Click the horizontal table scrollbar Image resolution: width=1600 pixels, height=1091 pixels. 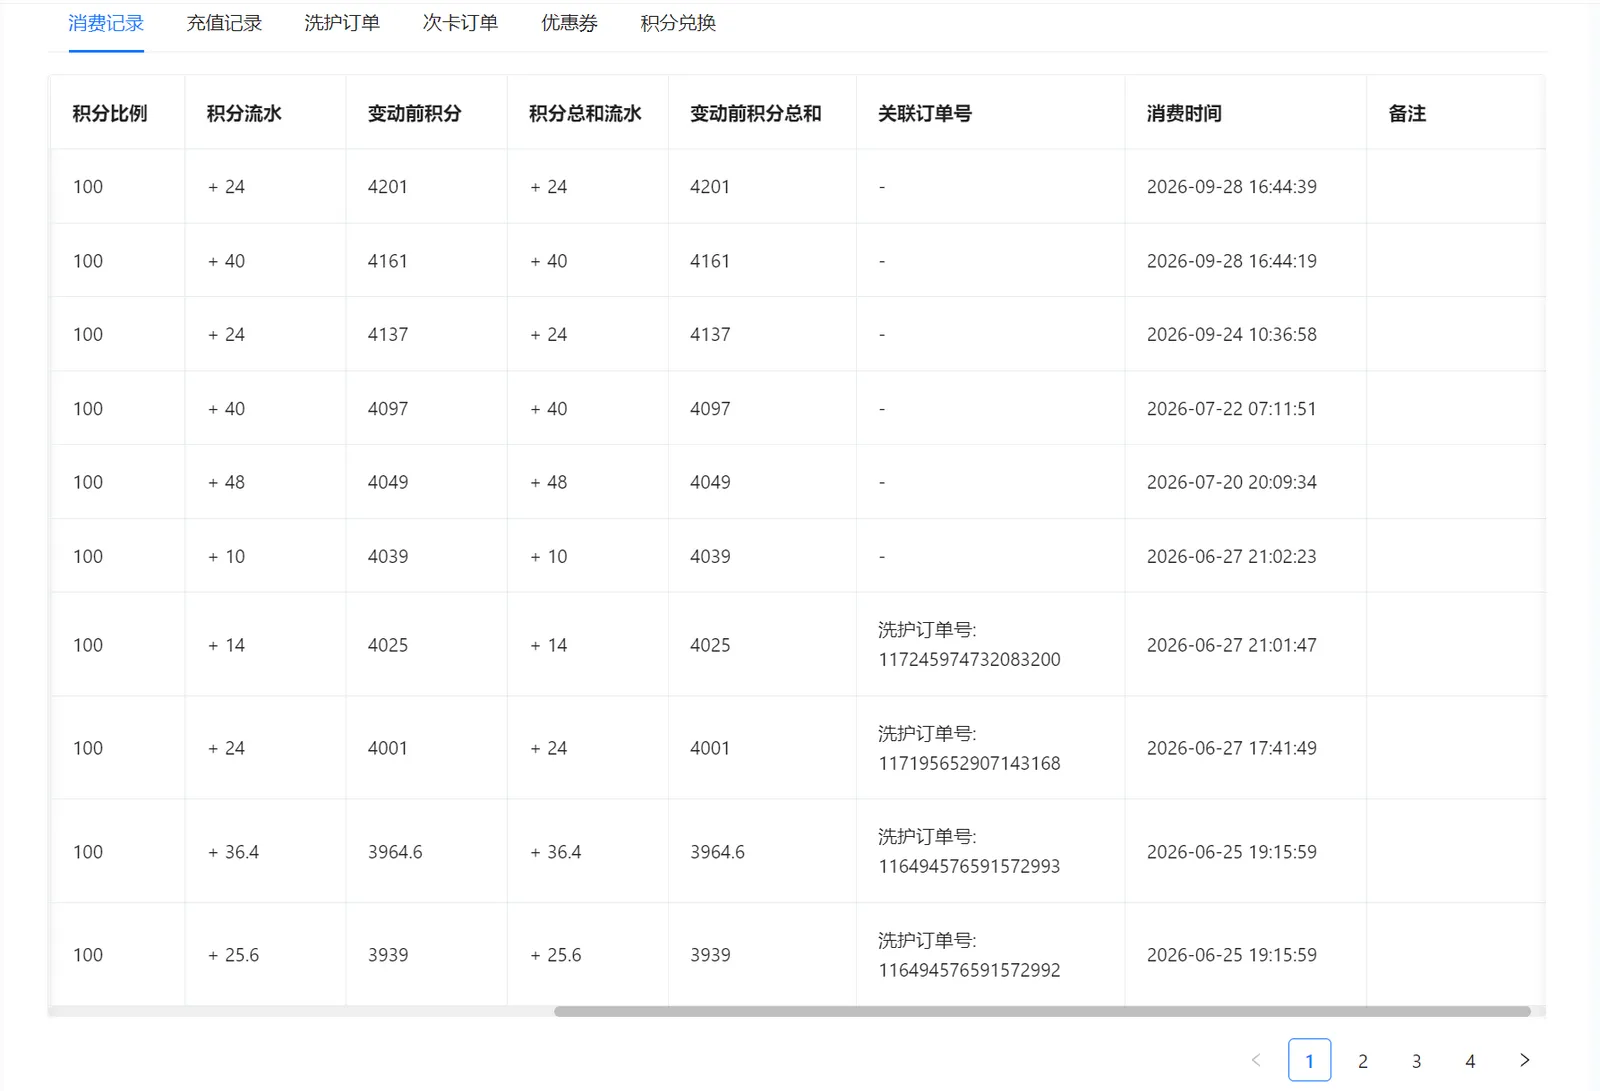tap(1042, 1011)
